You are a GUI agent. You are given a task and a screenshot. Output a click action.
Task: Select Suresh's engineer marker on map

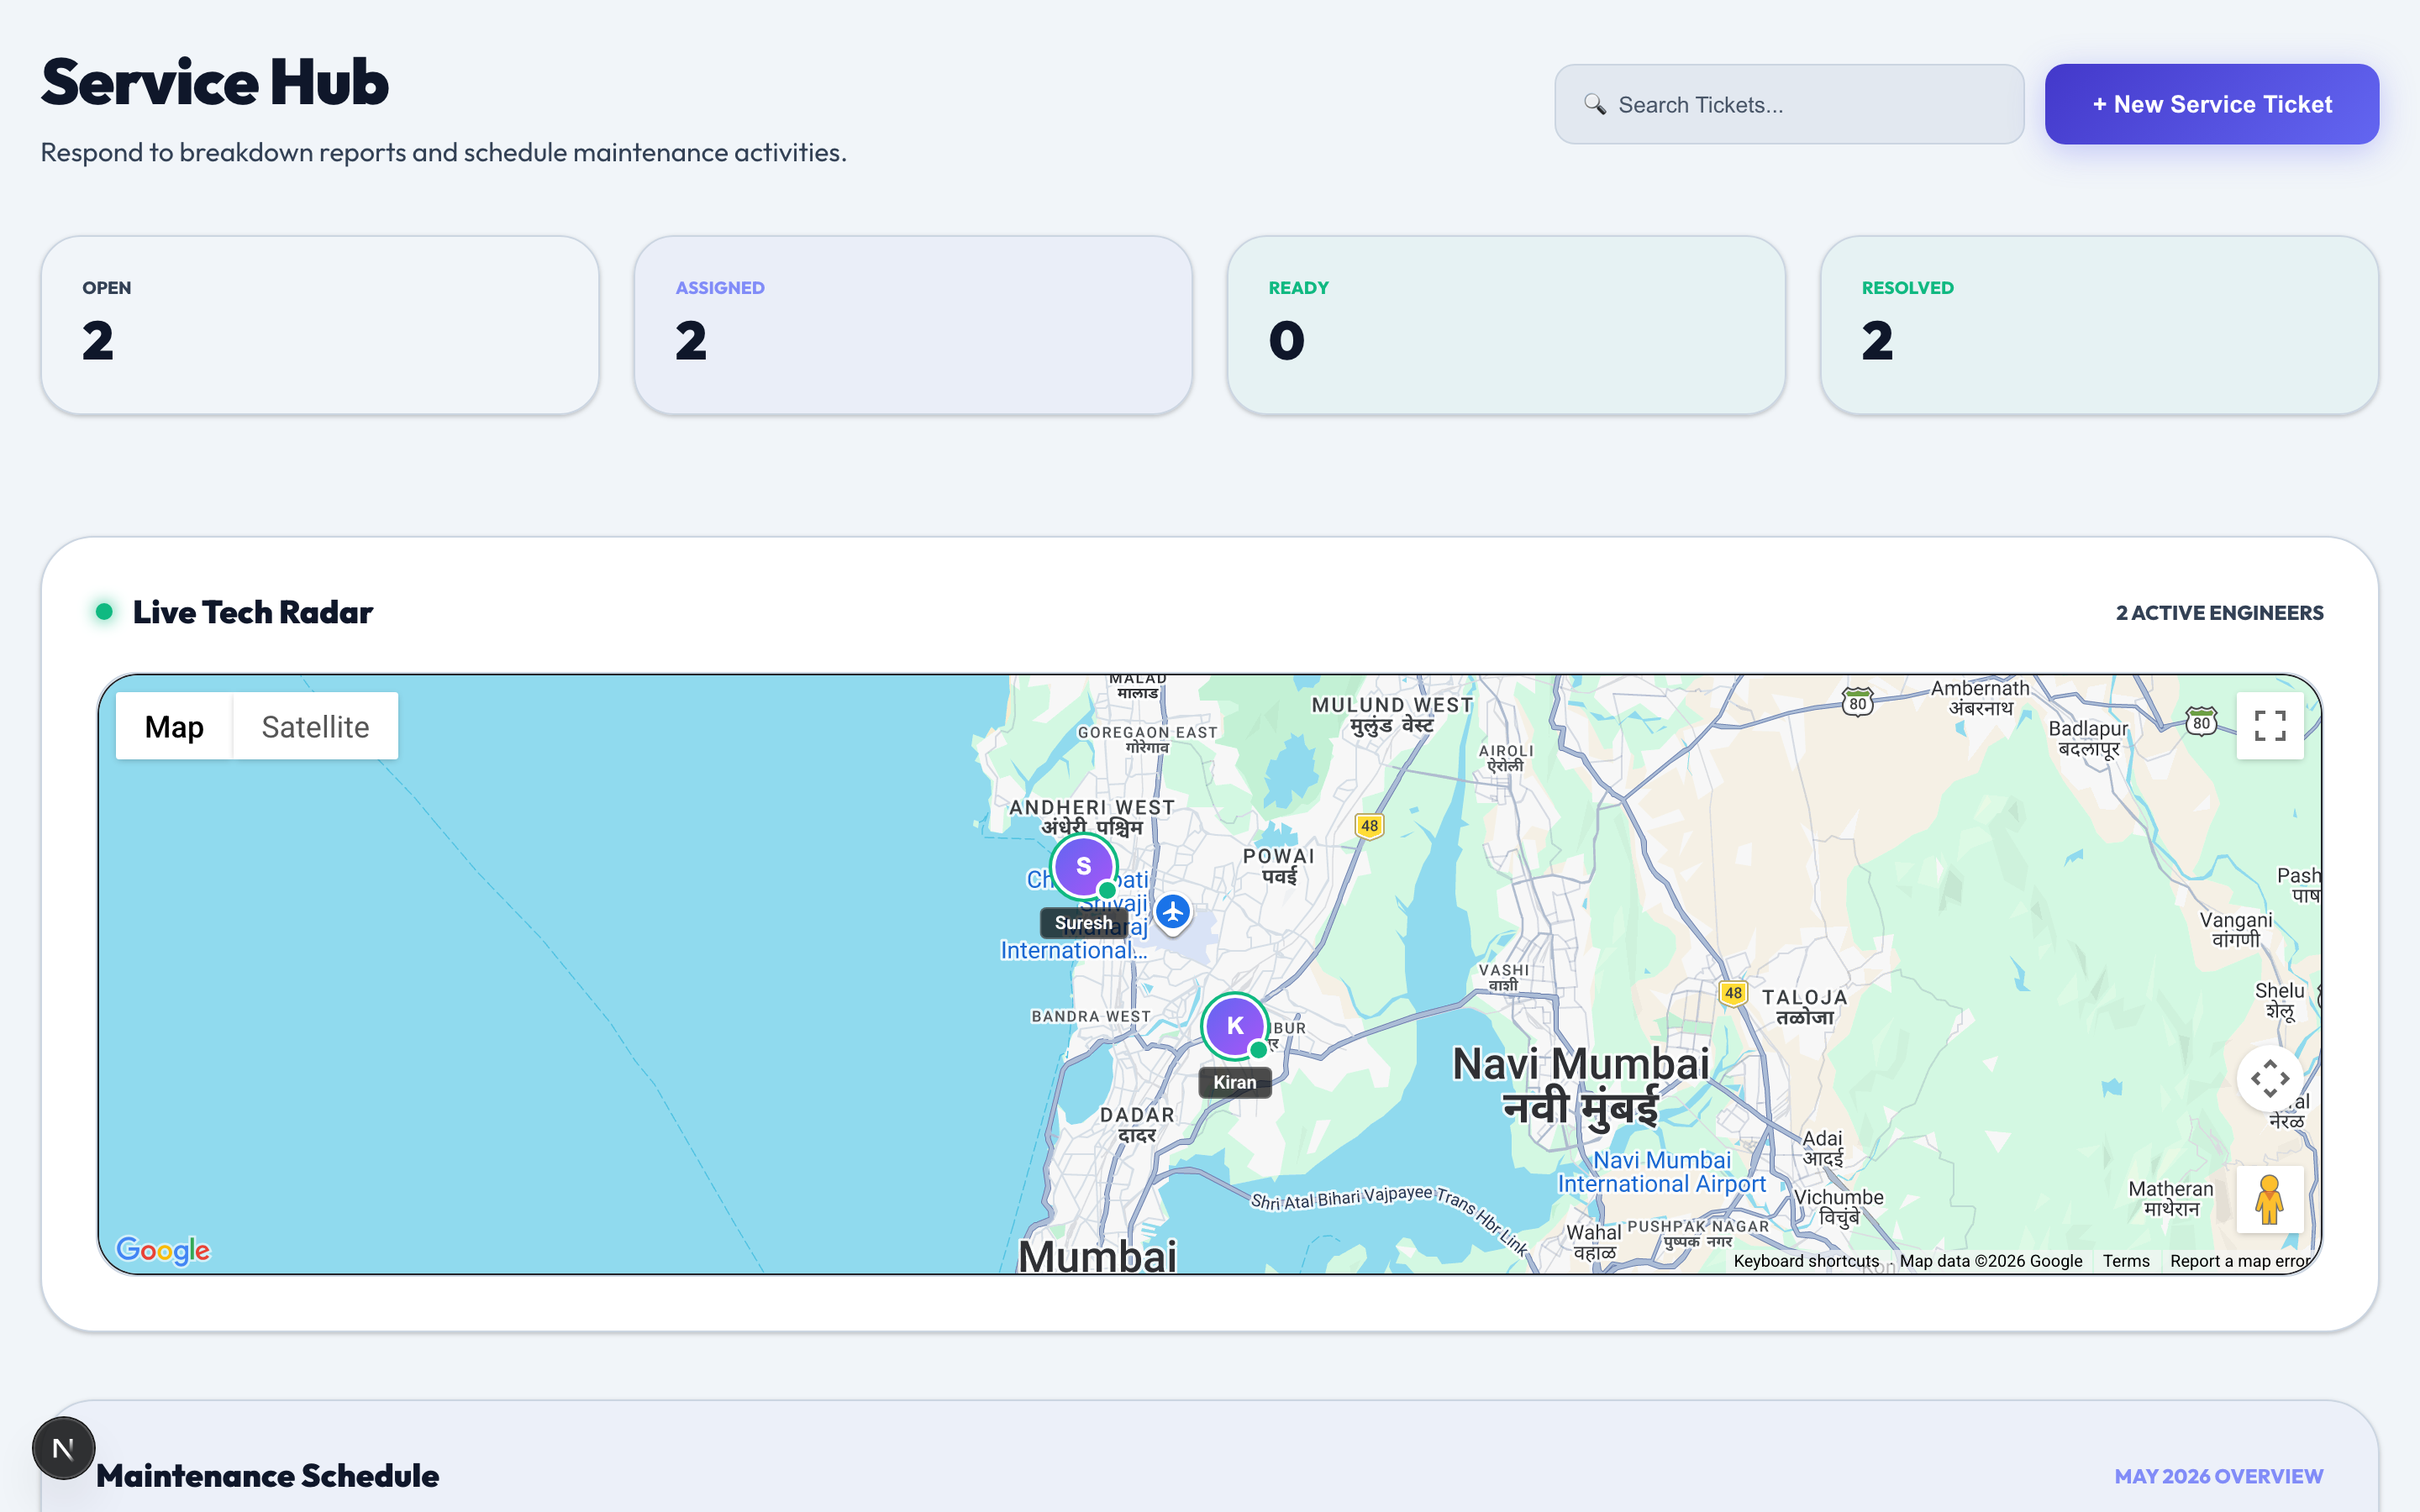point(1084,866)
